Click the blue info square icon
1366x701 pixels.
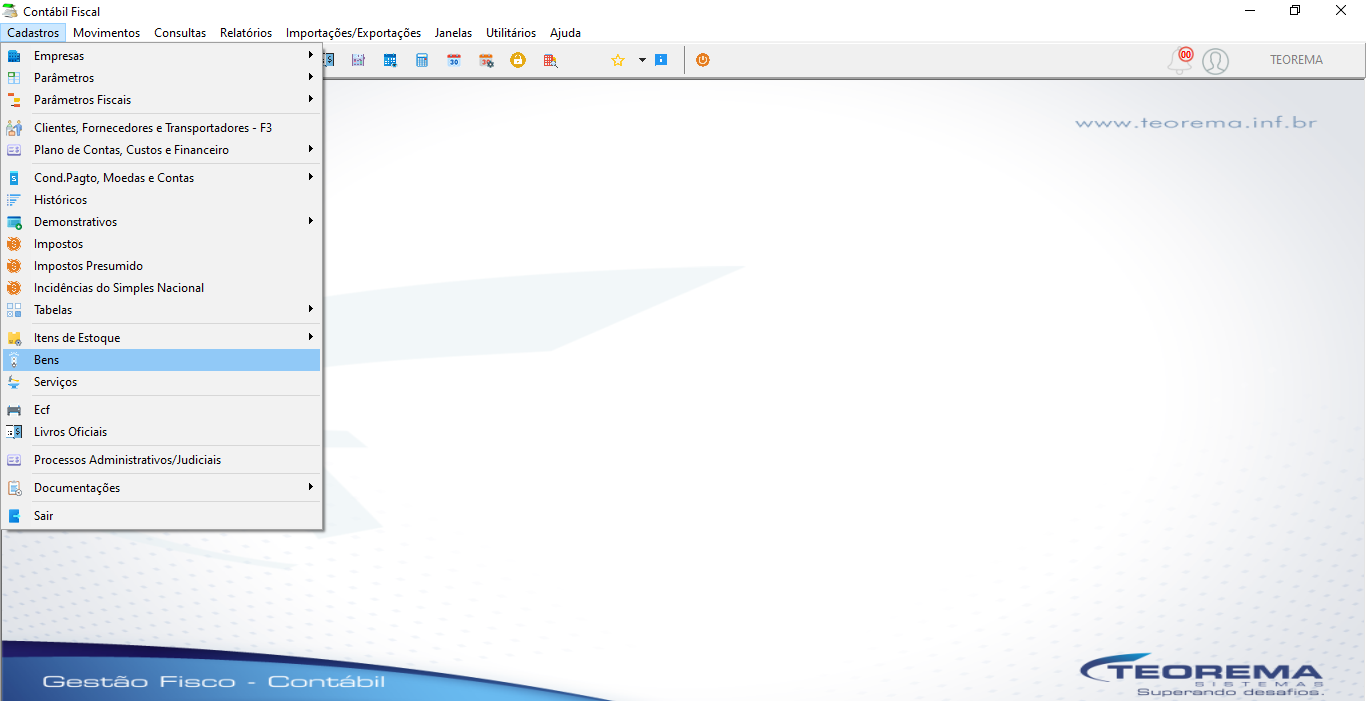[x=661, y=60]
